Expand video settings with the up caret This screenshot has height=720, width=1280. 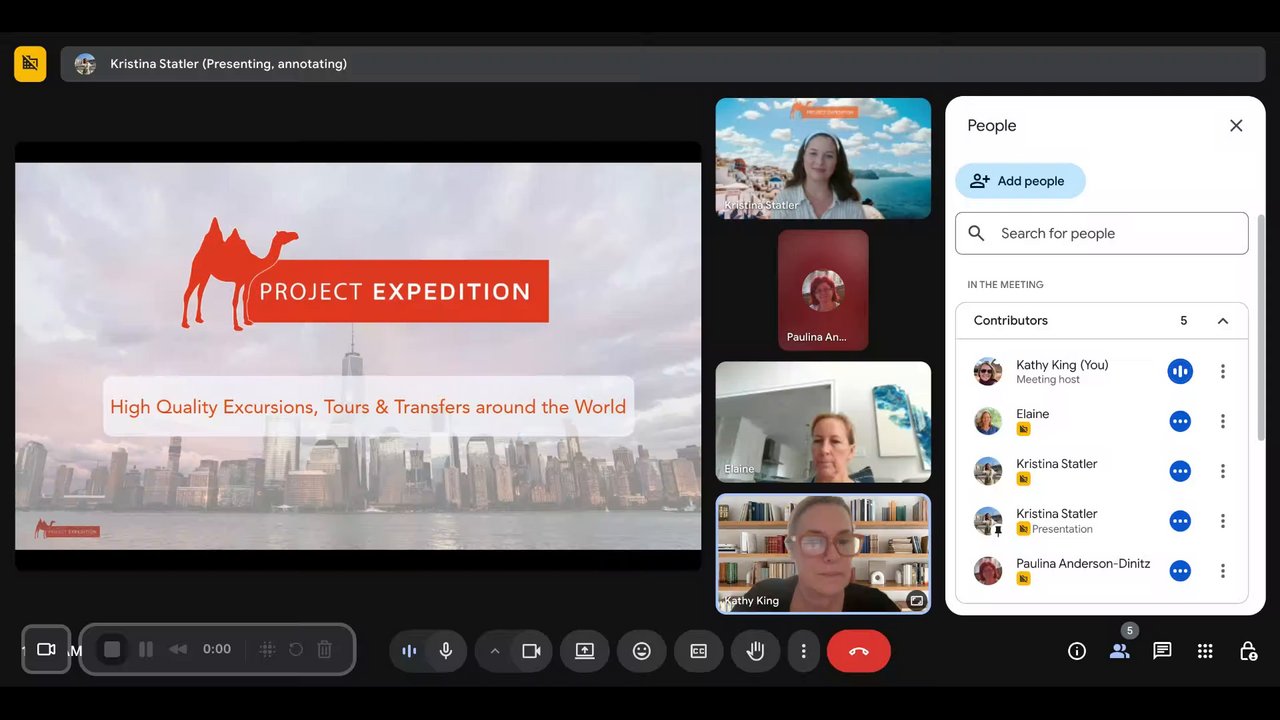[494, 651]
